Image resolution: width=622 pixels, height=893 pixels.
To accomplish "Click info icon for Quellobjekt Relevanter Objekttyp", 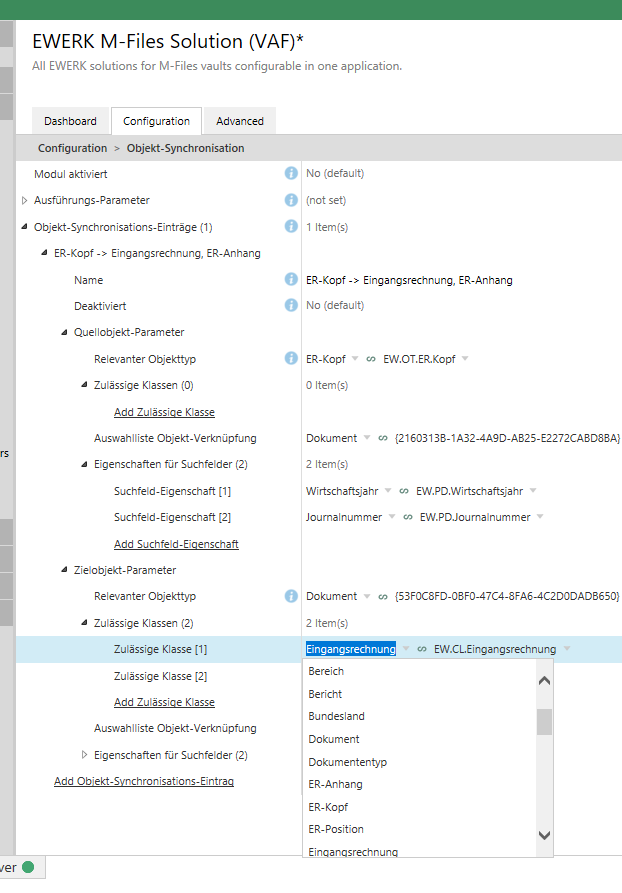I will click(x=291, y=358).
